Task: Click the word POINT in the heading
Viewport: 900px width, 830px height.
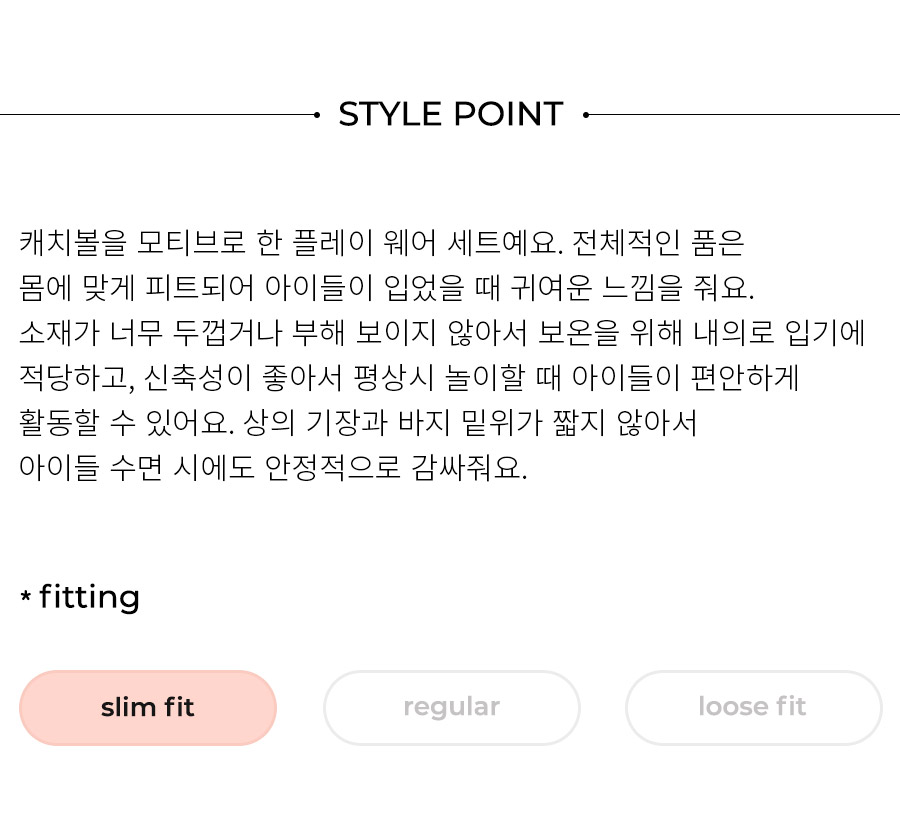Action: [x=509, y=114]
